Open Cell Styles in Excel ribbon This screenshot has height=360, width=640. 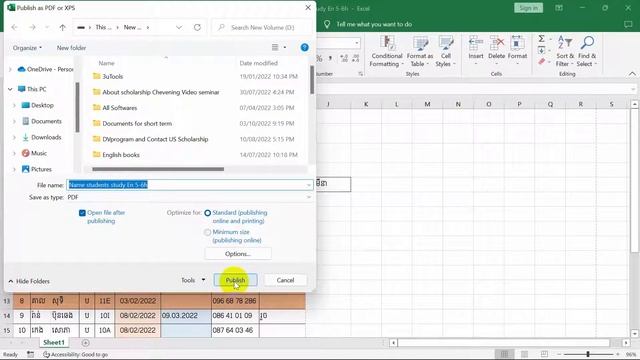(445, 51)
